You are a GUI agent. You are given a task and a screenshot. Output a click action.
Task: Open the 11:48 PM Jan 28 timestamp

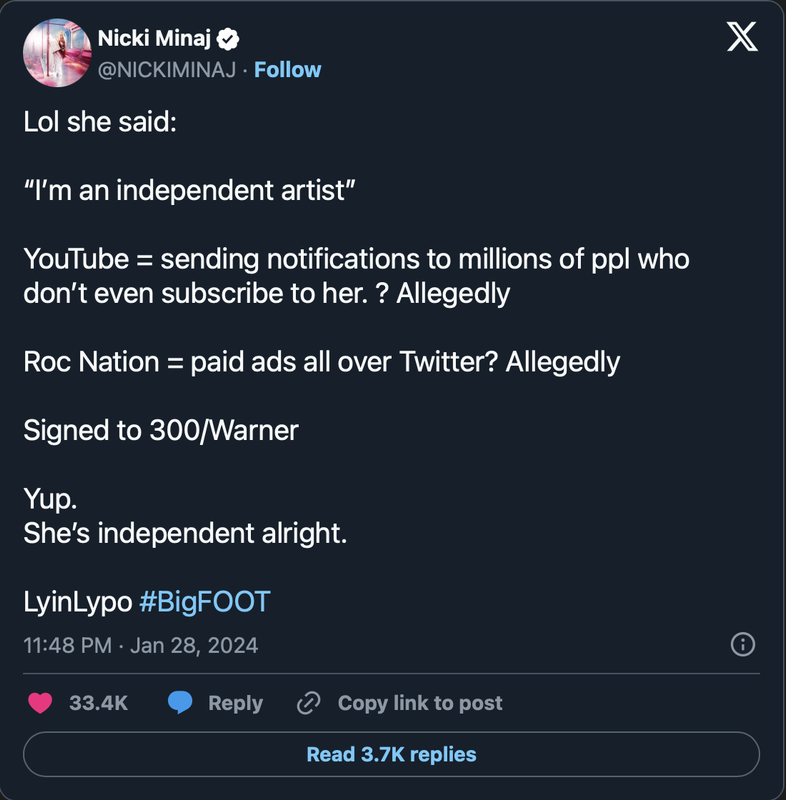tap(141, 645)
